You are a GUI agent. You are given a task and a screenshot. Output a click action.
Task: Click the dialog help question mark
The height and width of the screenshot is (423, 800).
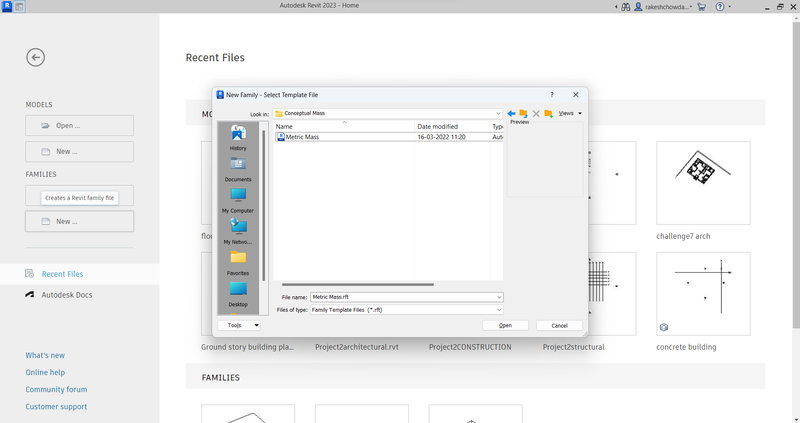point(552,95)
